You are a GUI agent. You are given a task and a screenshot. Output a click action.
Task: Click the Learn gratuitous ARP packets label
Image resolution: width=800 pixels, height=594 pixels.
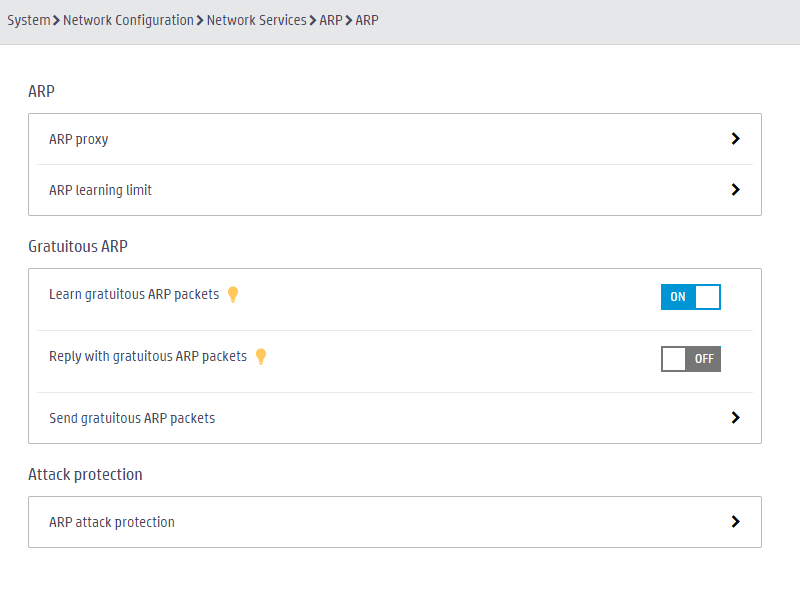(x=134, y=294)
